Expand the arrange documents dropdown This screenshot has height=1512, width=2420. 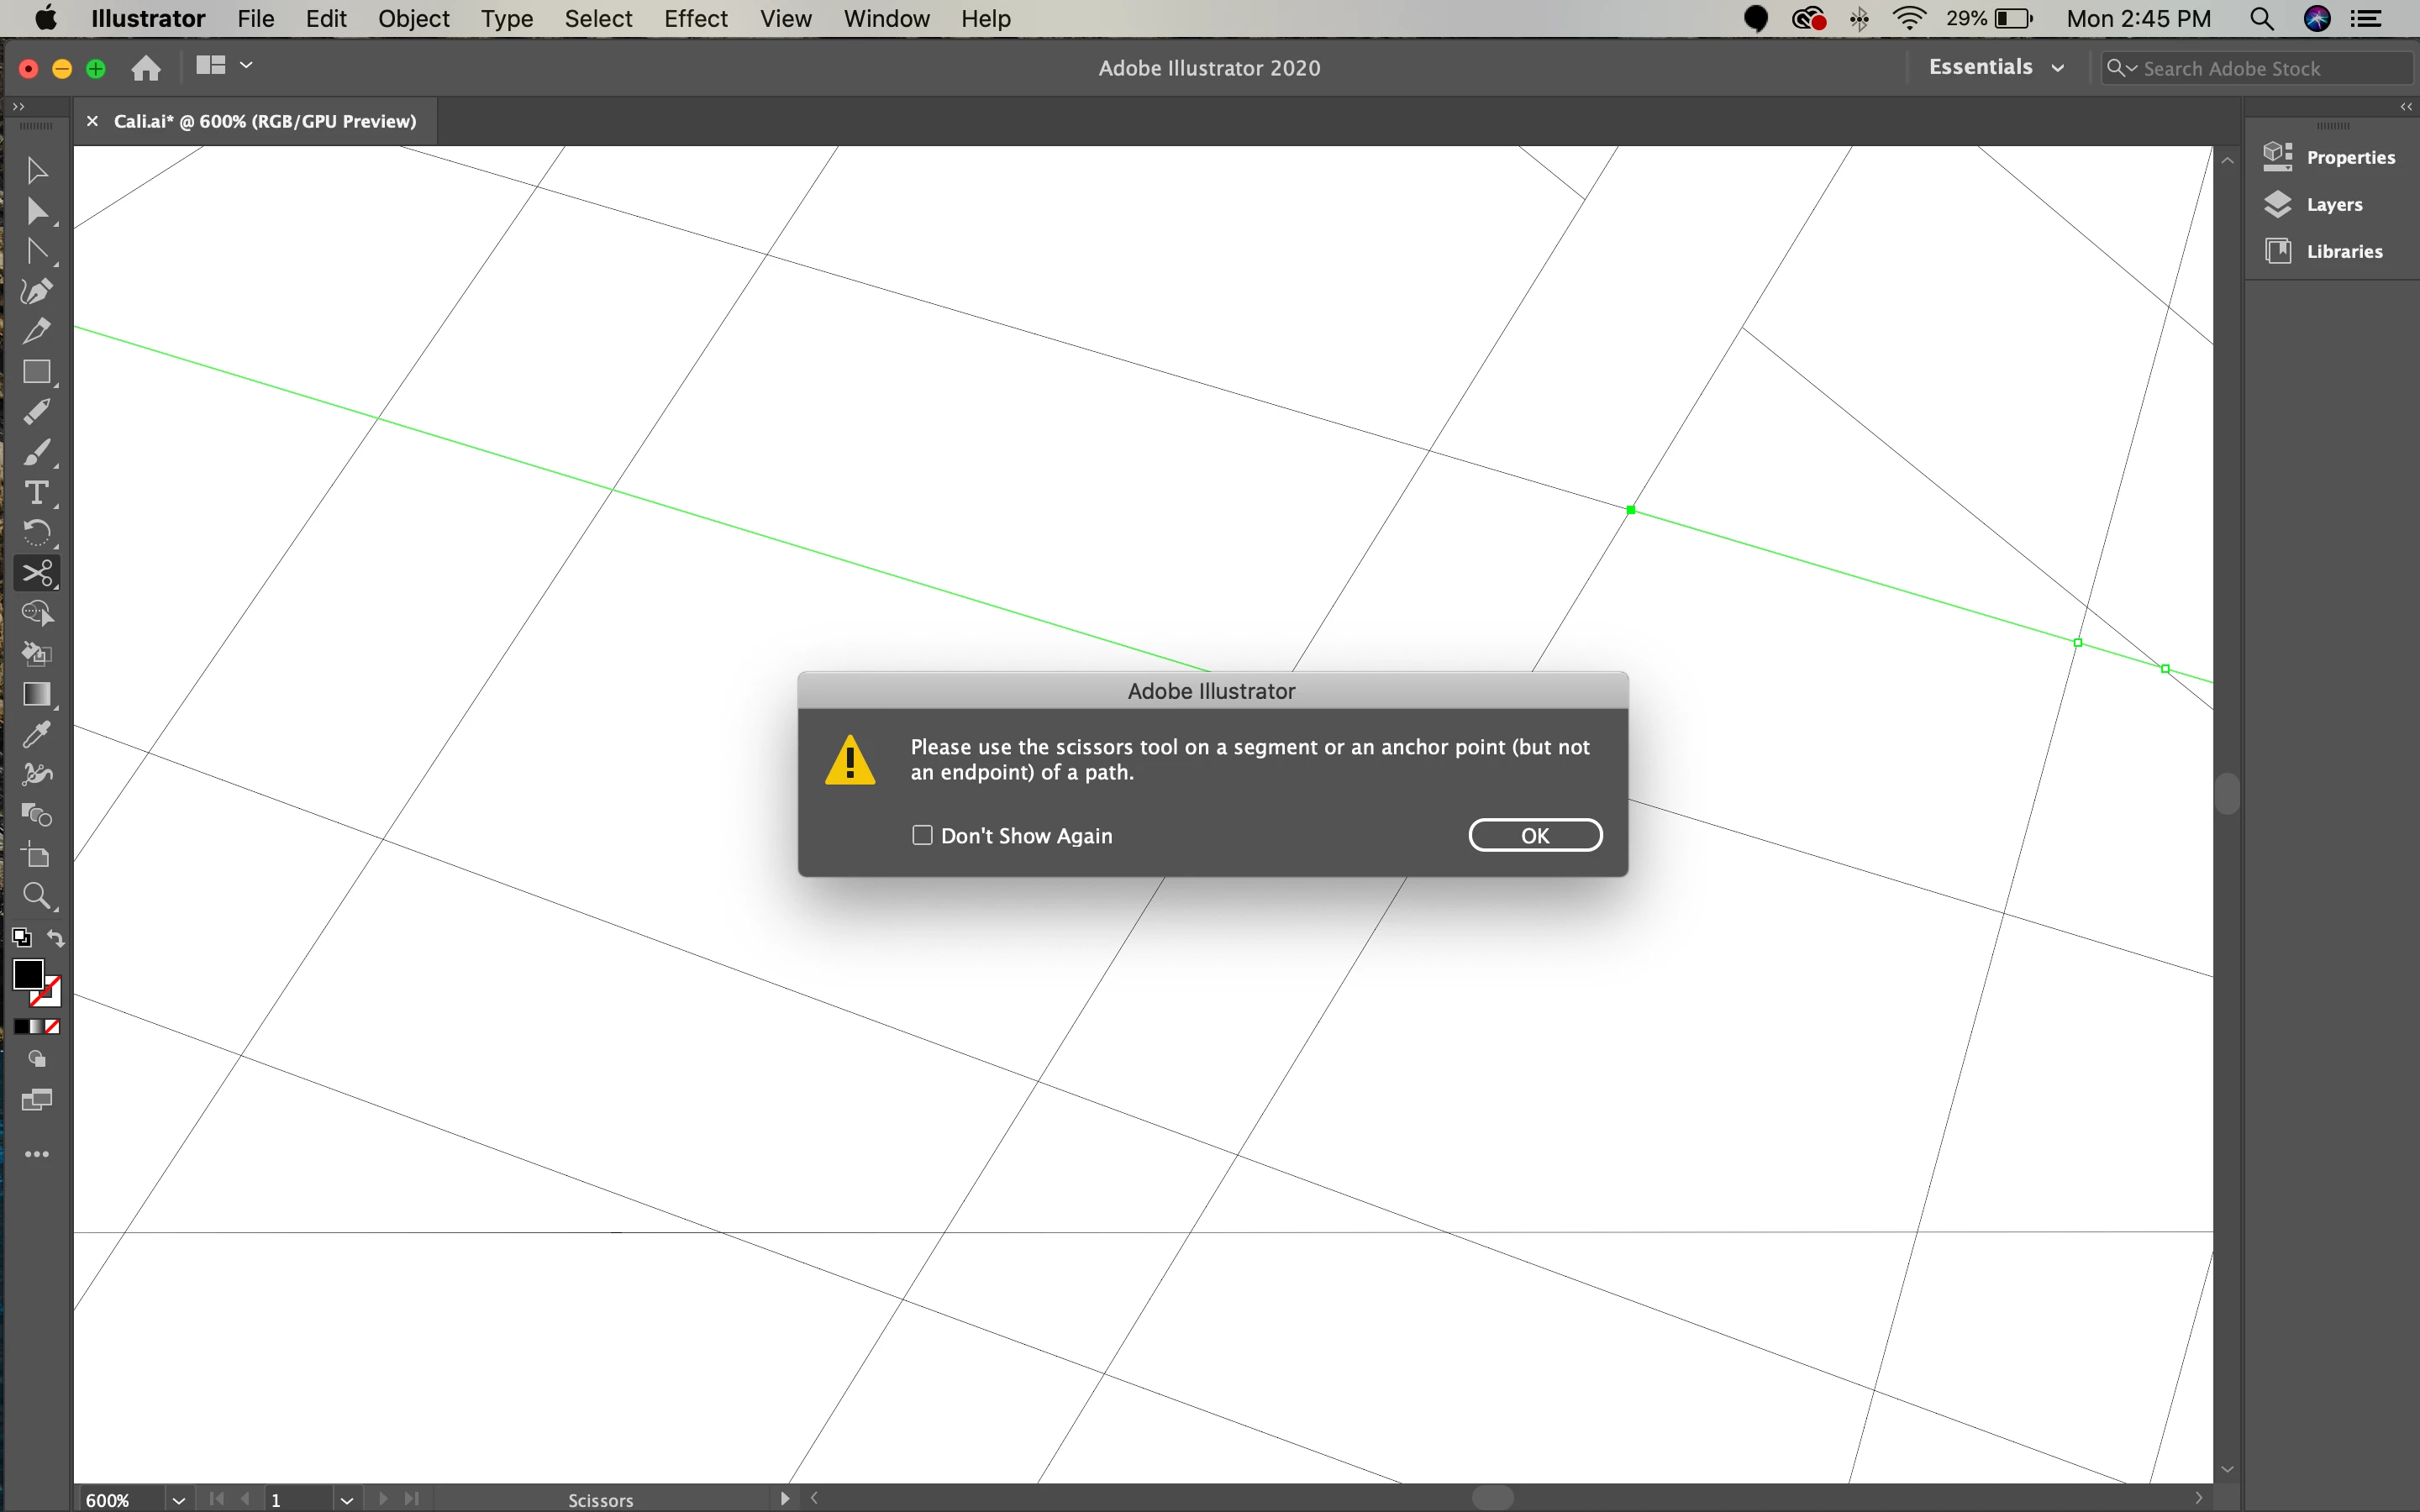[245, 66]
